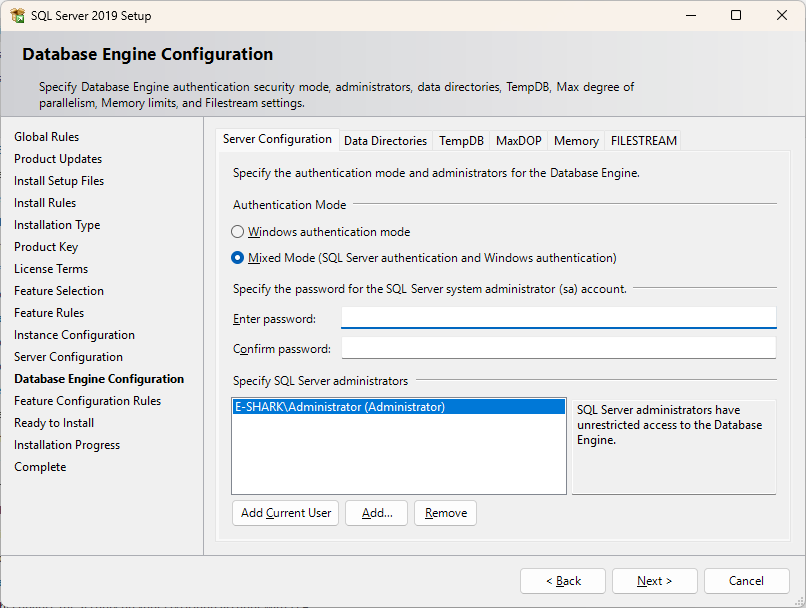Close the SQL Server 2019 Setup window
Image resolution: width=806 pixels, height=608 pixels.
781,15
